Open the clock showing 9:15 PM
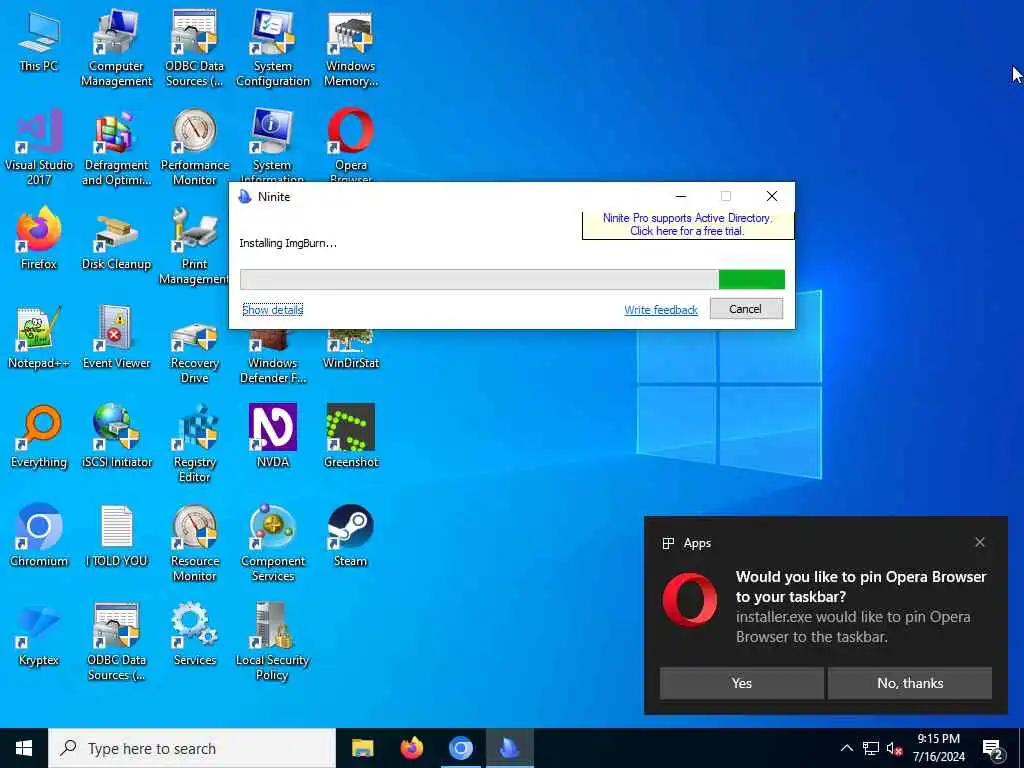 (x=938, y=748)
